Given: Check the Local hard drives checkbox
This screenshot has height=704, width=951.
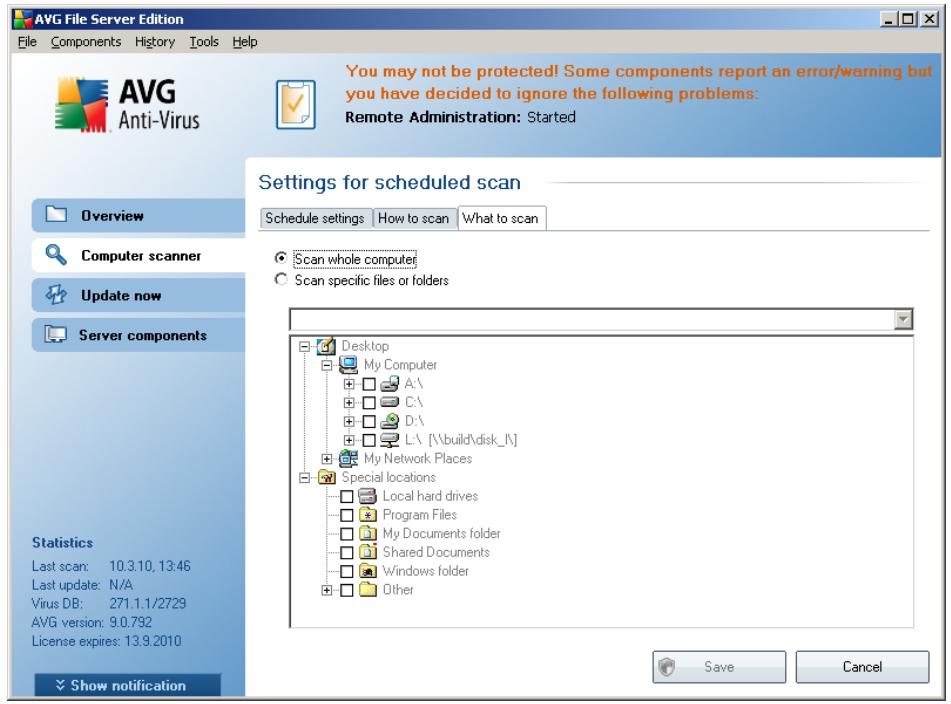Looking at the screenshot, I should point(347,497).
